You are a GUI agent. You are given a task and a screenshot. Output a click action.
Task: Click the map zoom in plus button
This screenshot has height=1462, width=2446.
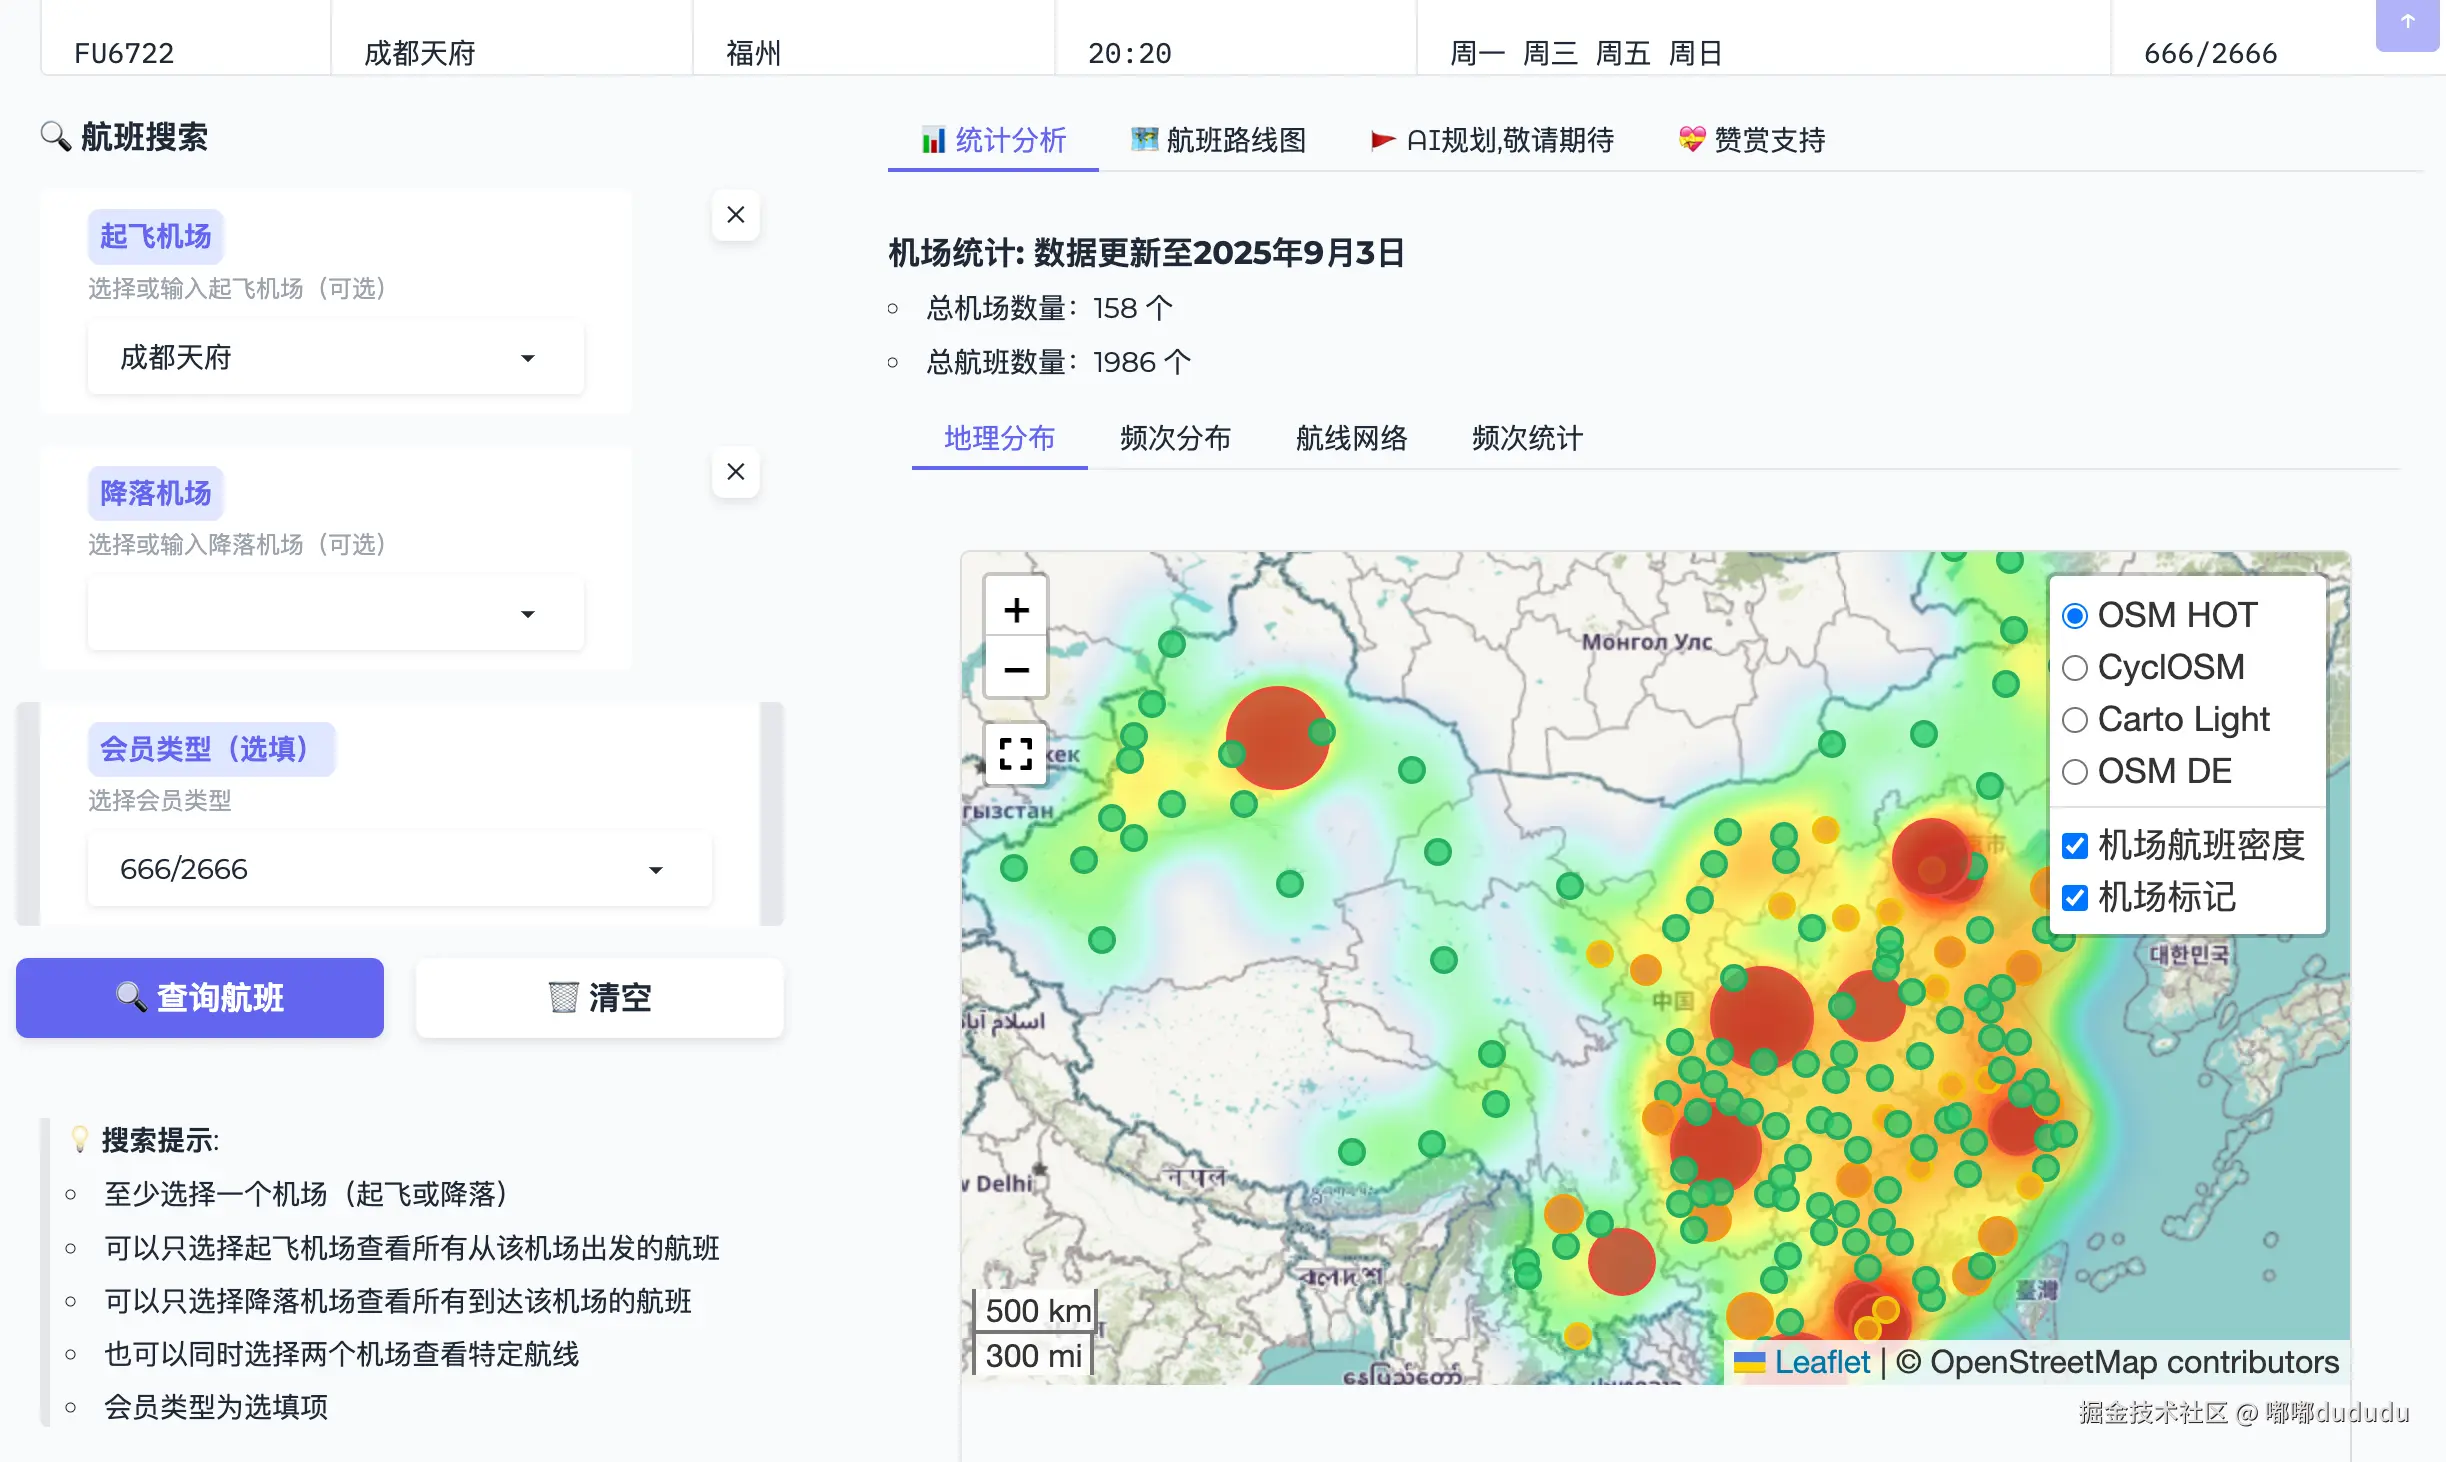1016,610
